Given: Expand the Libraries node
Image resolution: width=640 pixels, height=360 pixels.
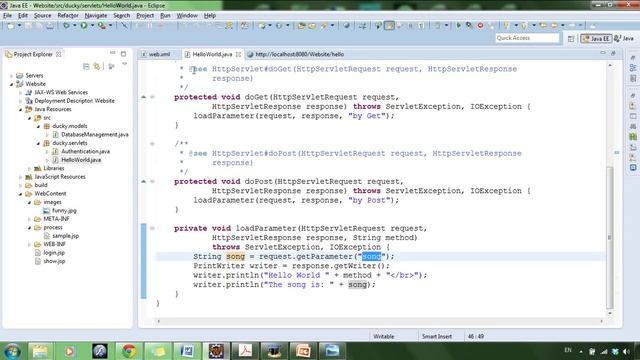Looking at the screenshot, I should click(x=29, y=169).
